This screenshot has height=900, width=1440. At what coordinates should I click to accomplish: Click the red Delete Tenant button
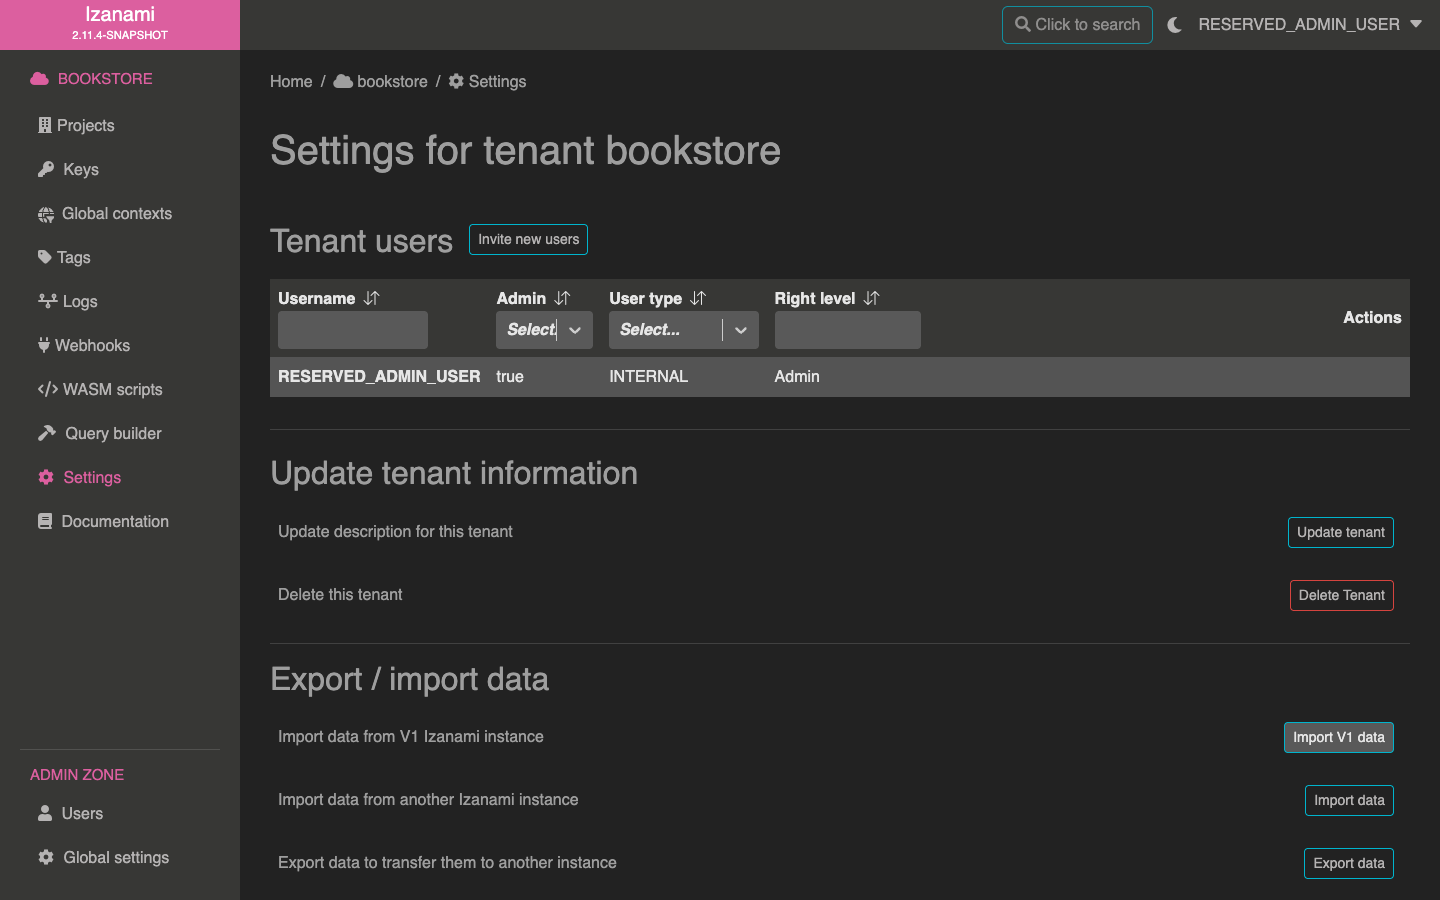[x=1341, y=595]
